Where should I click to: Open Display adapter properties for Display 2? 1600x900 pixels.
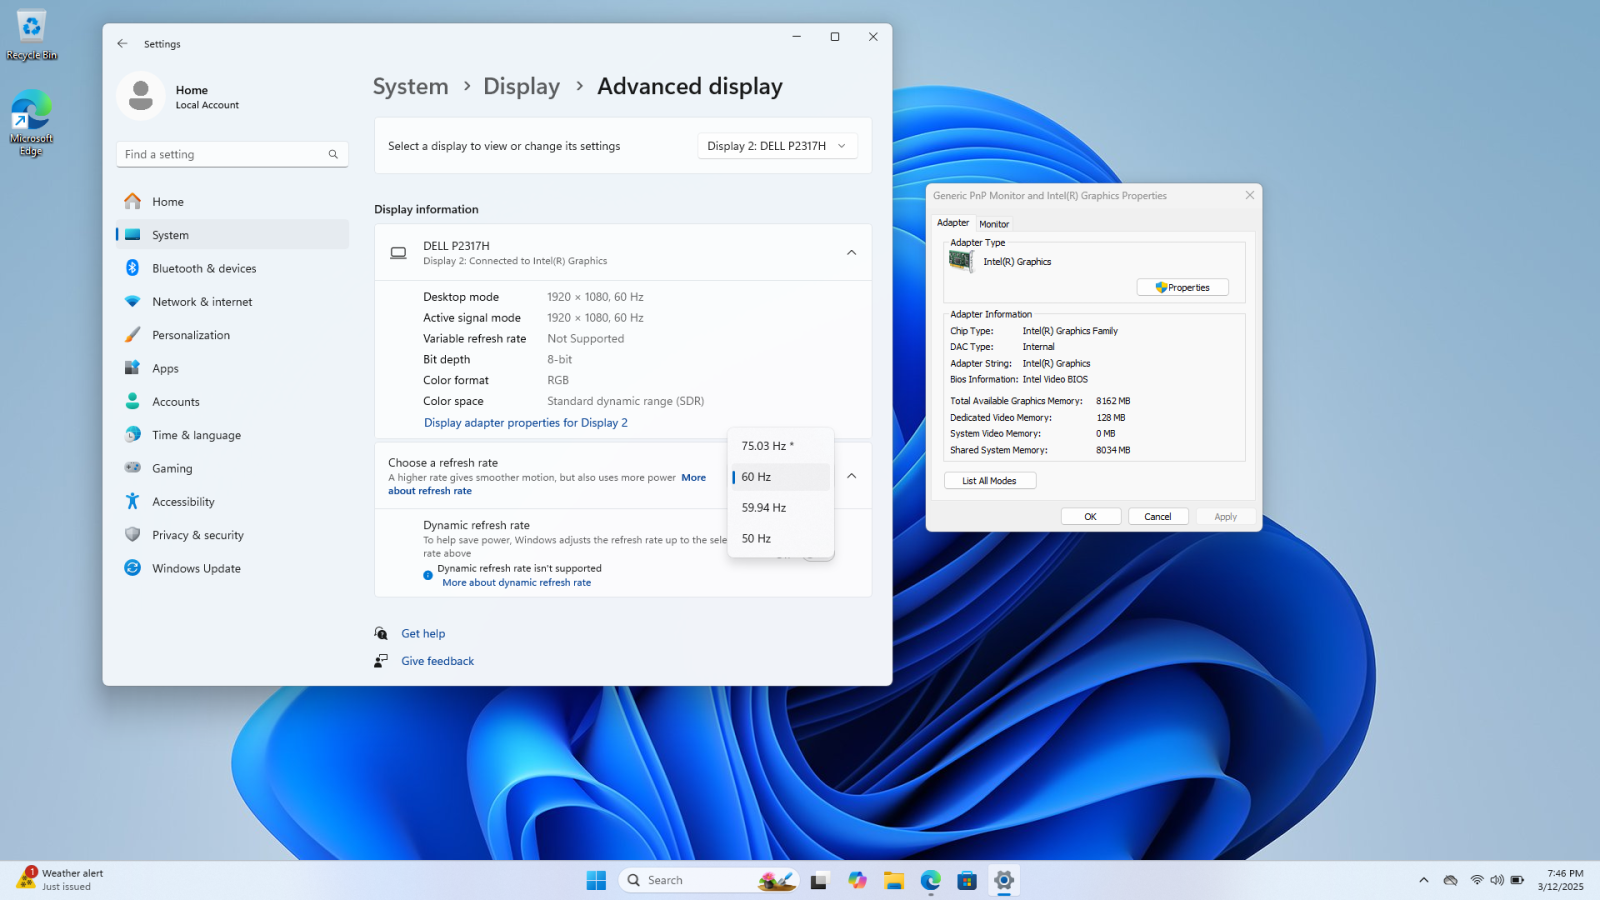pos(526,423)
